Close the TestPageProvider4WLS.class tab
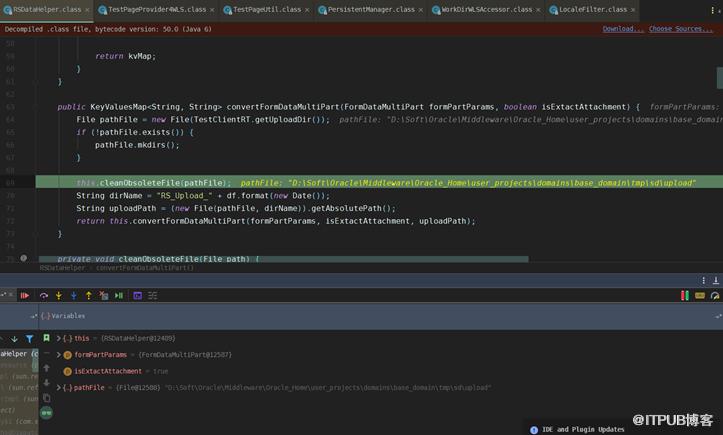The image size is (723, 435). click(212, 10)
